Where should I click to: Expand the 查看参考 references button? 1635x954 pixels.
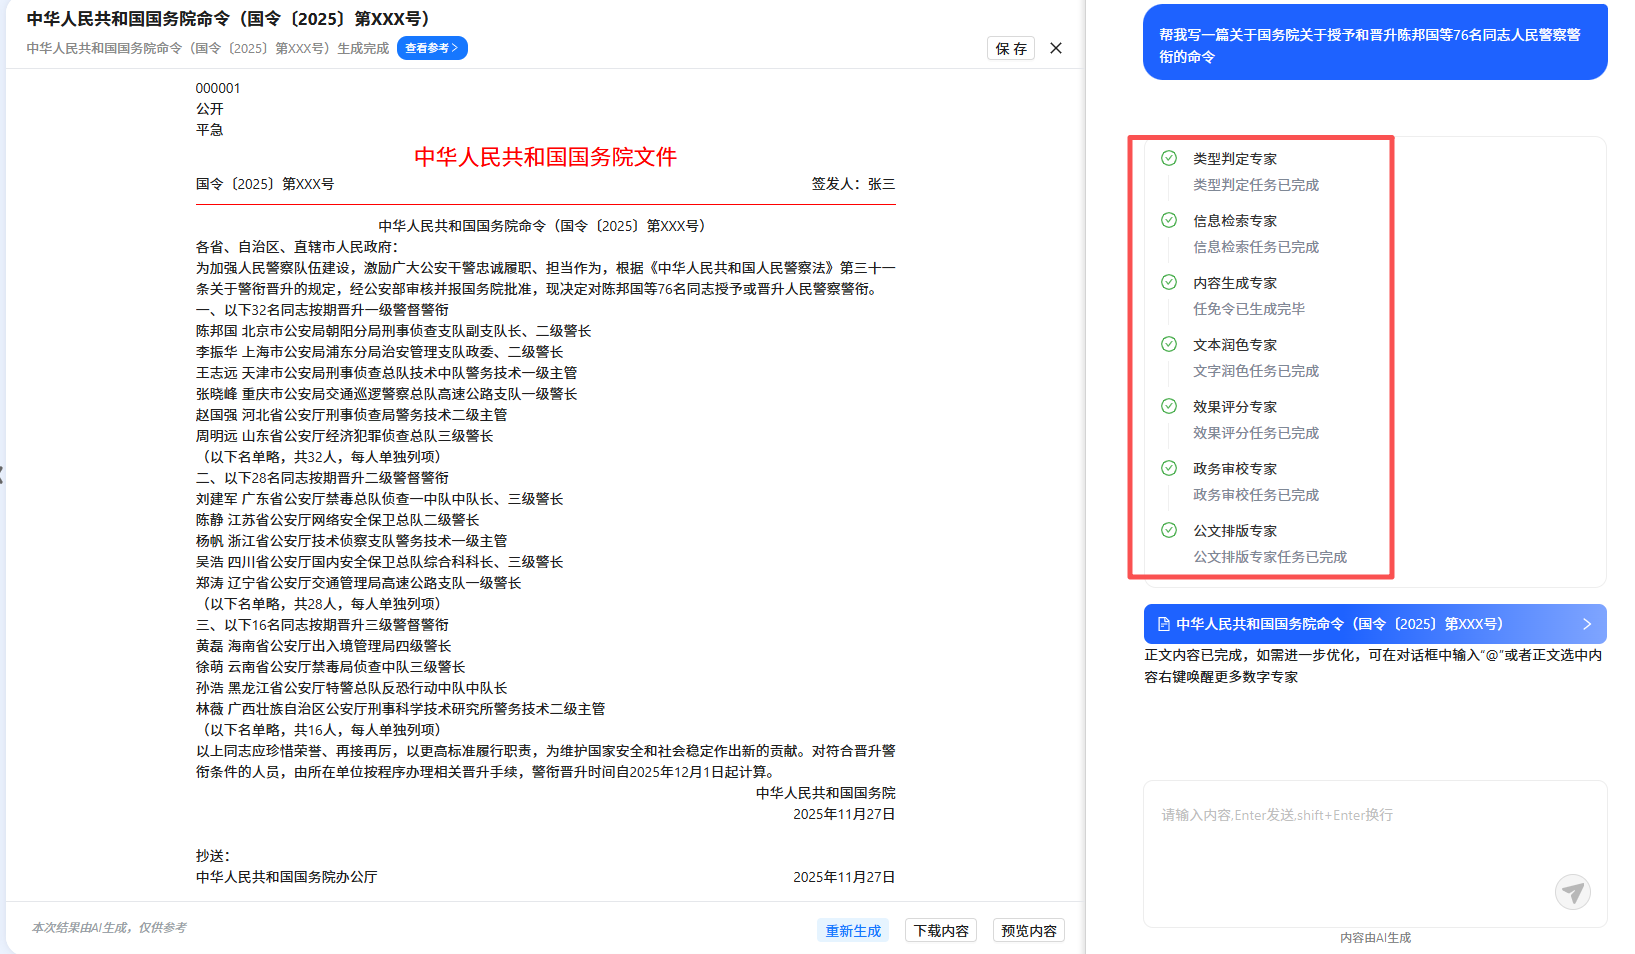(x=432, y=48)
